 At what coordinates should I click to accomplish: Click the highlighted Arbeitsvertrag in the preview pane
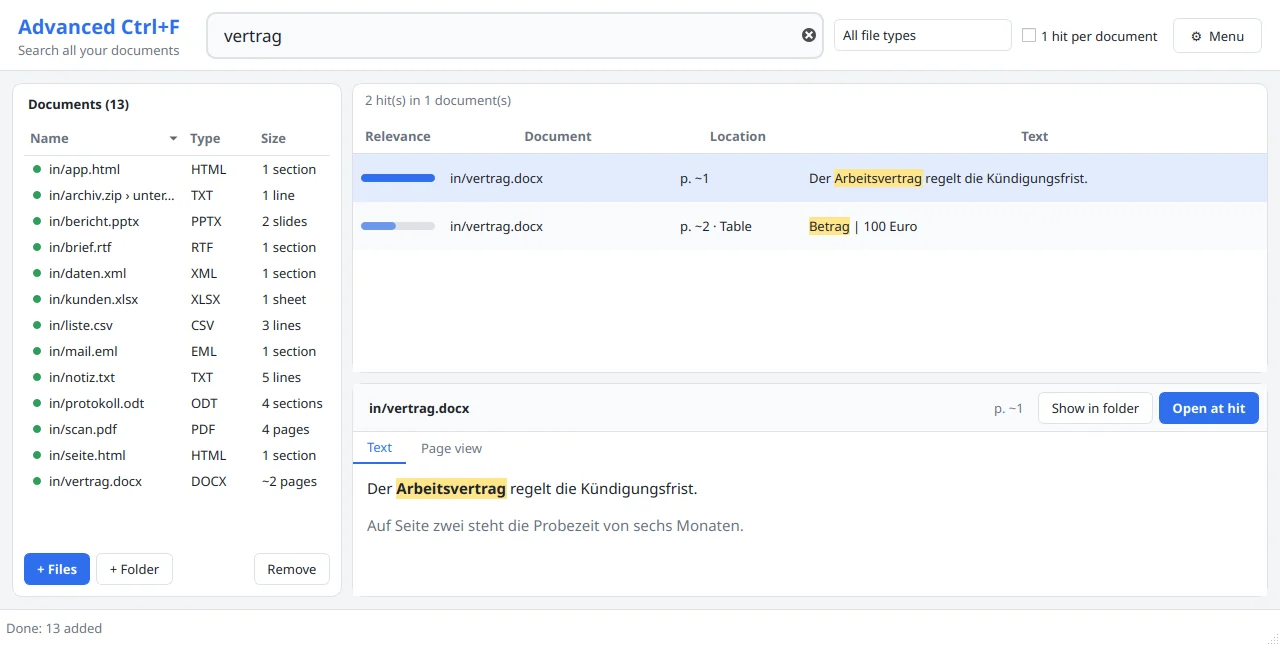451,489
